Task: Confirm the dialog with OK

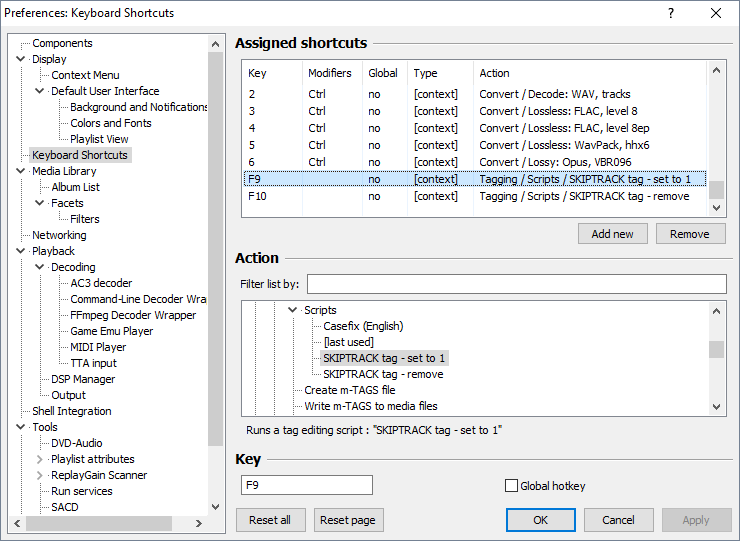Action: (540, 520)
